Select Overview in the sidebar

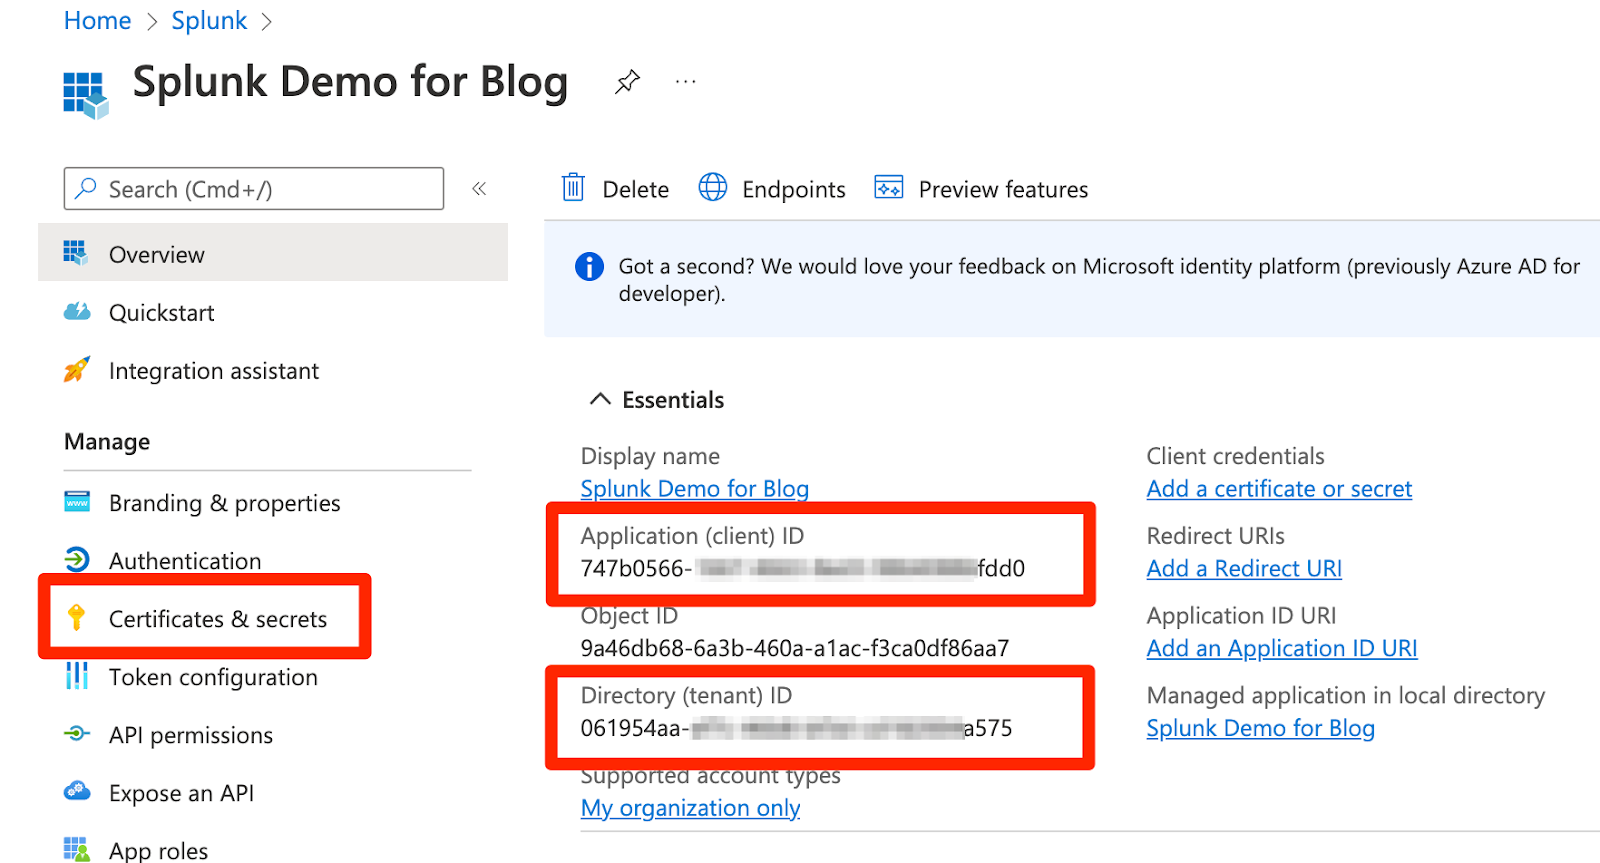click(x=273, y=254)
